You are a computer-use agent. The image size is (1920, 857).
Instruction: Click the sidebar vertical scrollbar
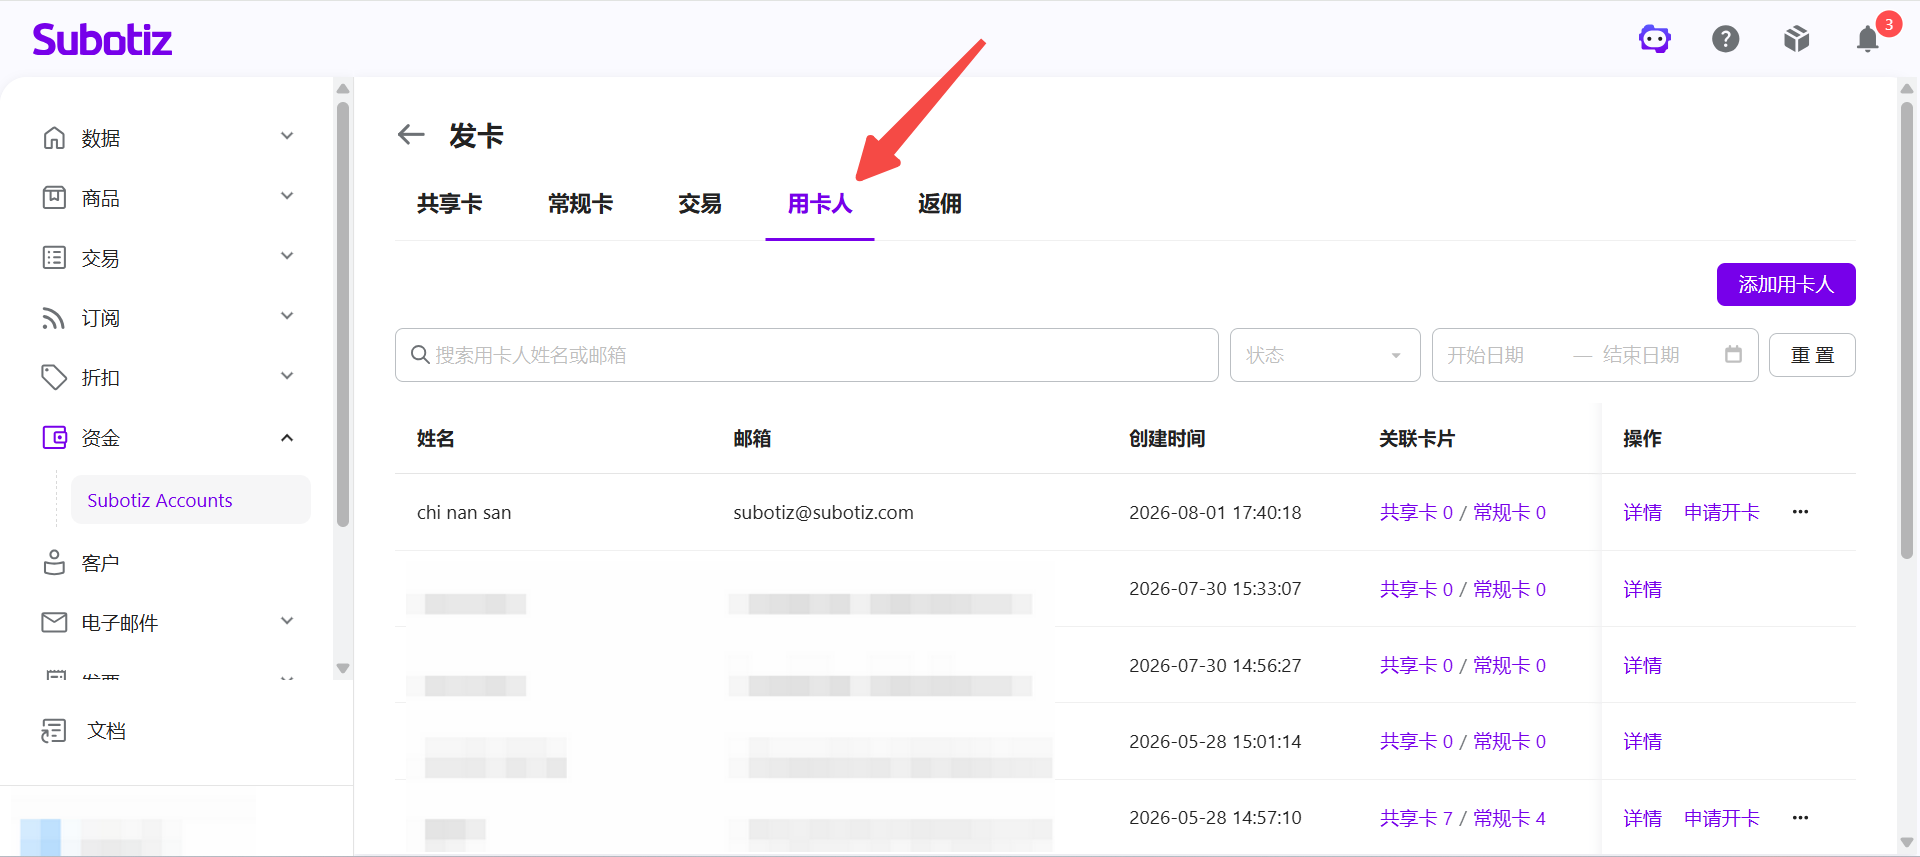[343, 314]
